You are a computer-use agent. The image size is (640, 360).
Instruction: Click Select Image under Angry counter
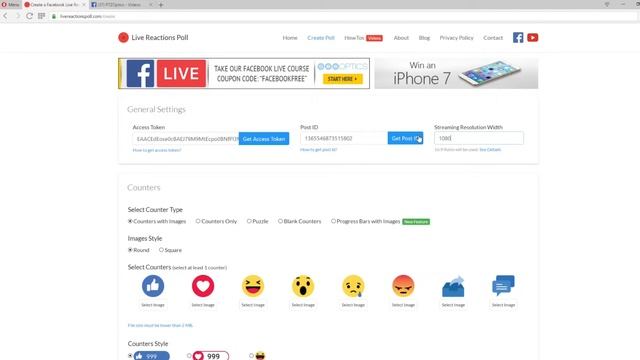(403, 305)
